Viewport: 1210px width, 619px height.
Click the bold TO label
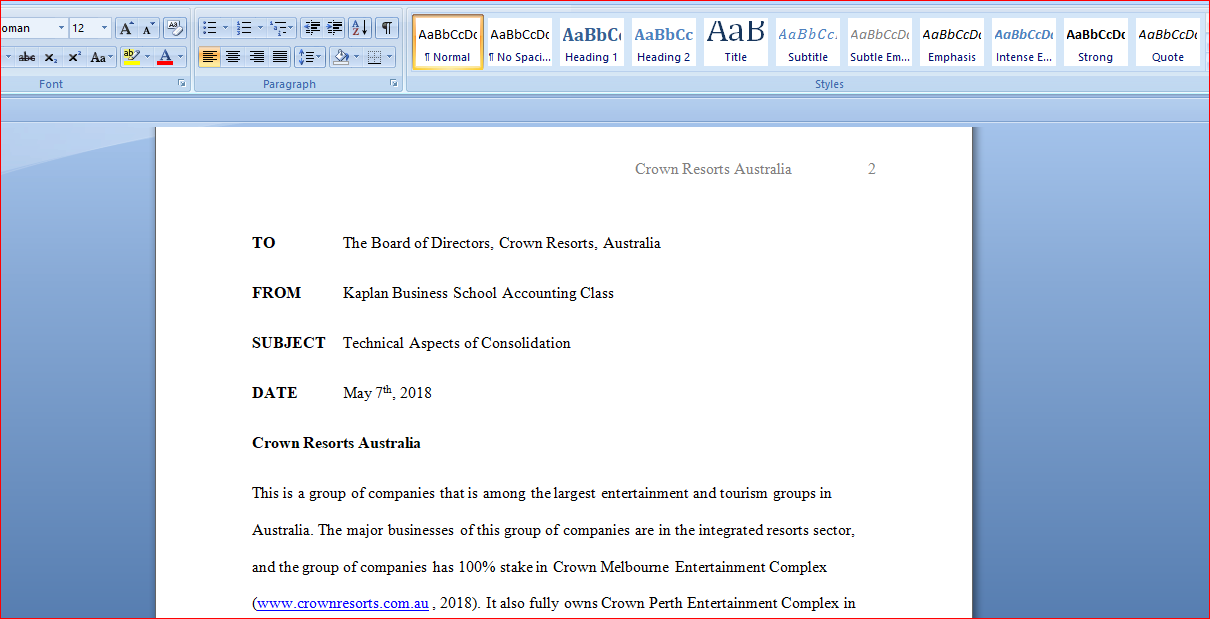264,243
